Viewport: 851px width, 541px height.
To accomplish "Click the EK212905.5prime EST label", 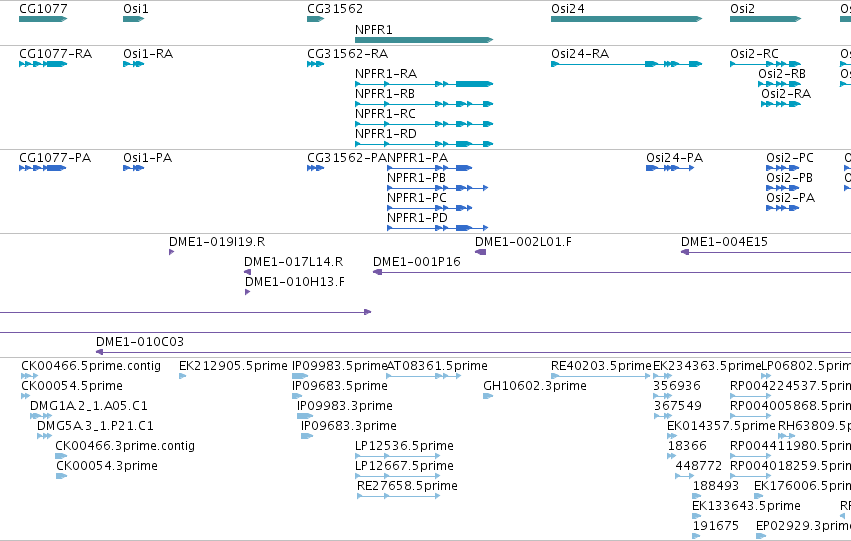I will pyautogui.click(x=233, y=366).
